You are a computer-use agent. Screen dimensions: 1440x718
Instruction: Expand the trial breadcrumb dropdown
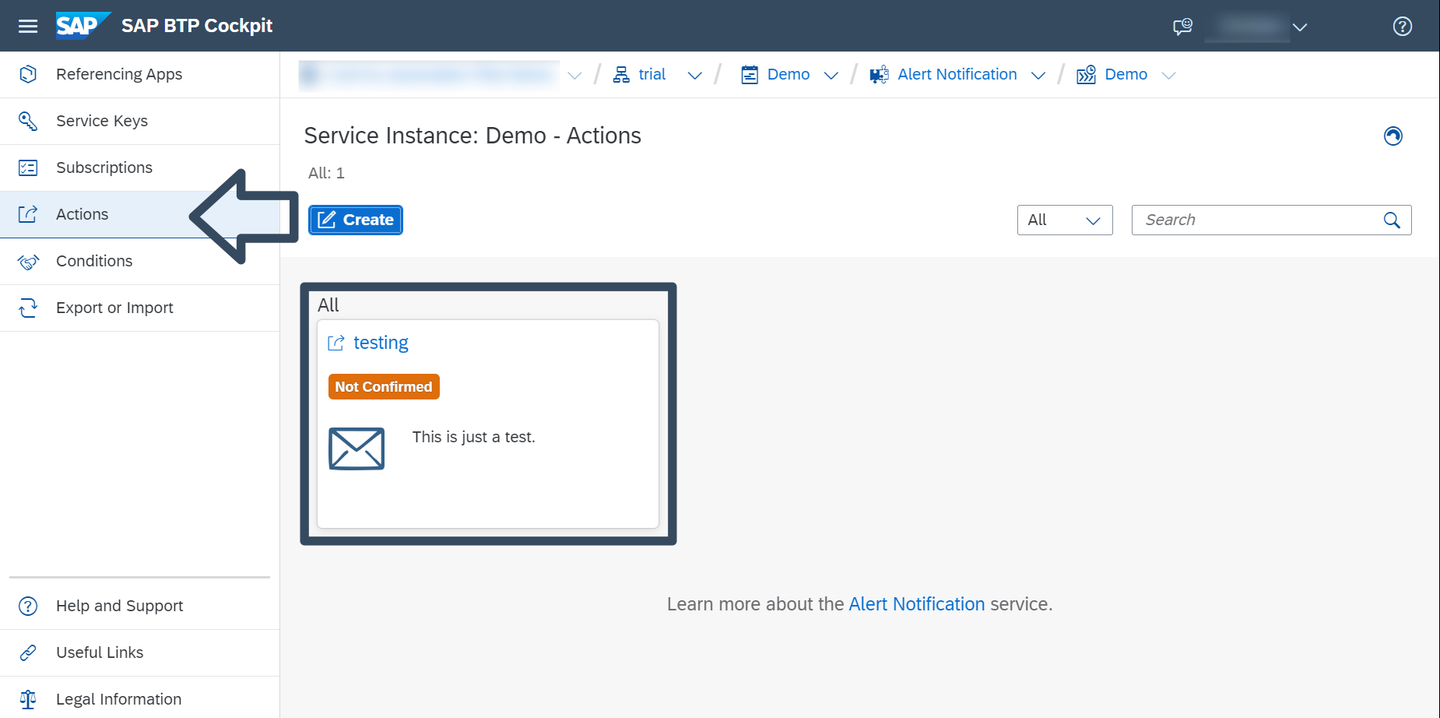click(695, 76)
